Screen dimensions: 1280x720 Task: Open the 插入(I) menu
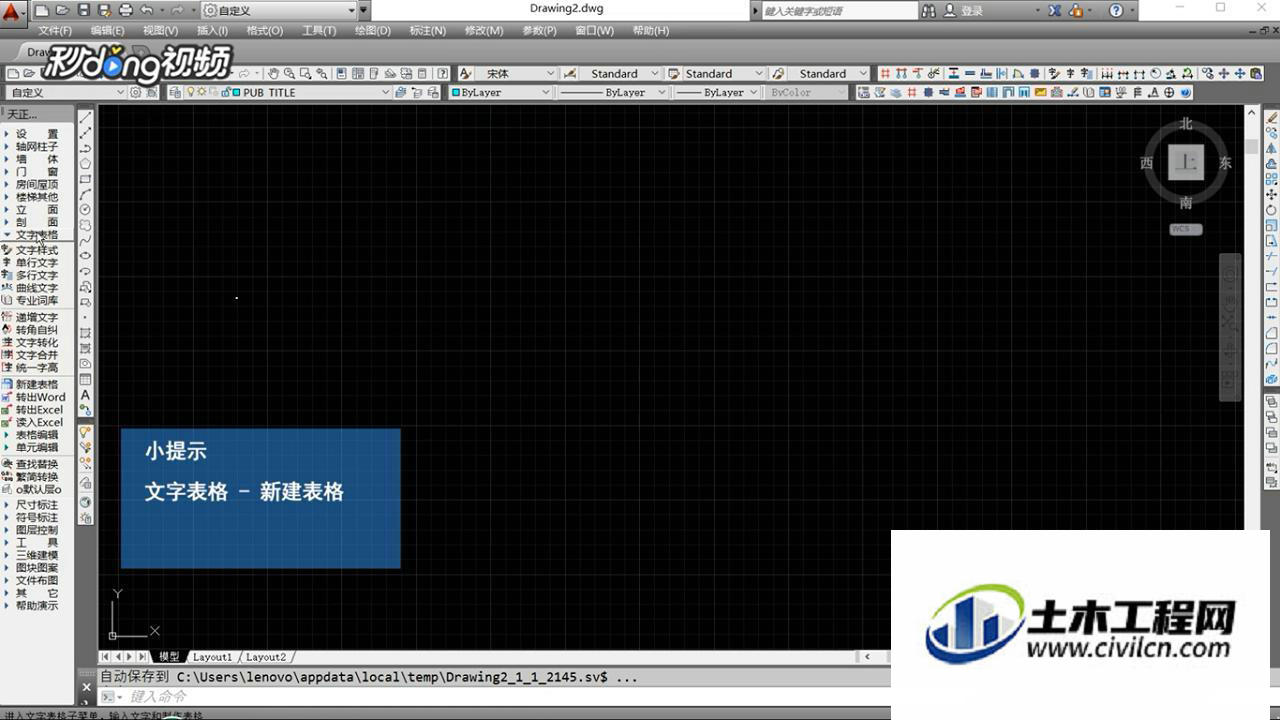(212, 31)
